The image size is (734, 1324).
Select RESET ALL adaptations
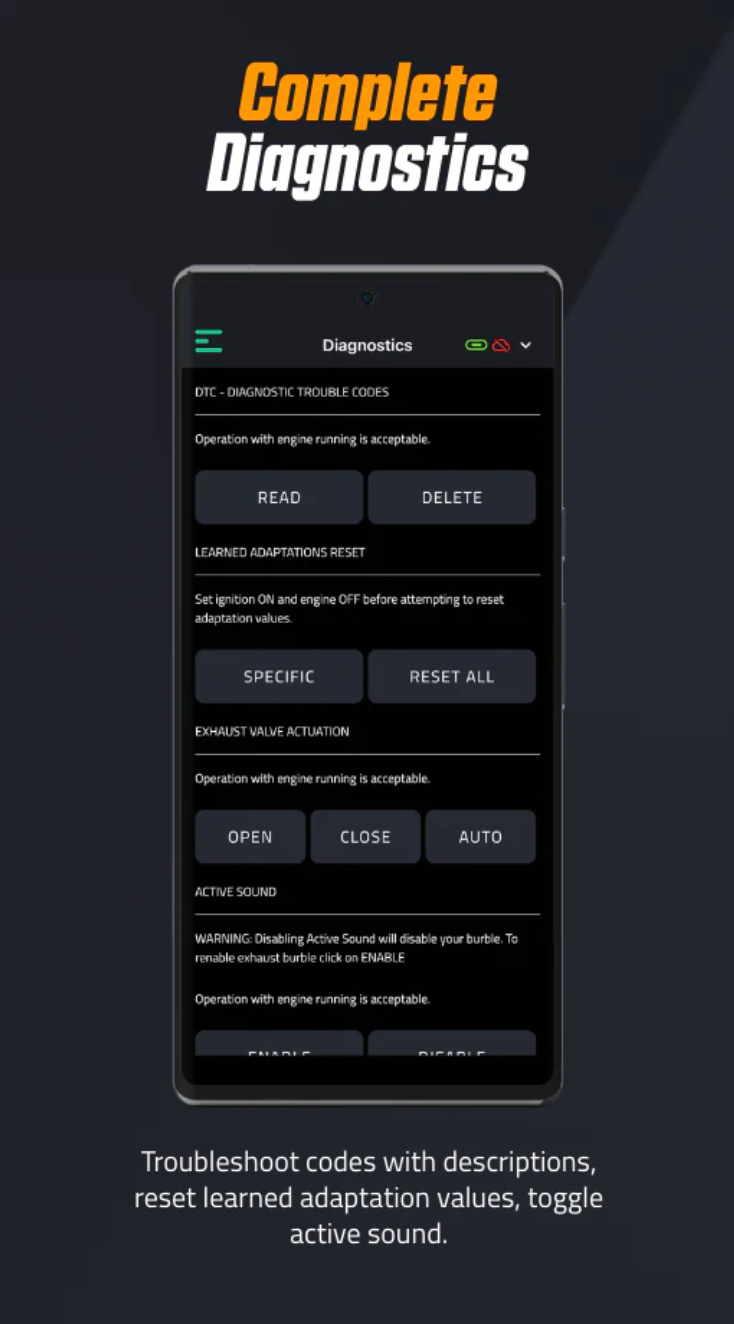point(452,677)
